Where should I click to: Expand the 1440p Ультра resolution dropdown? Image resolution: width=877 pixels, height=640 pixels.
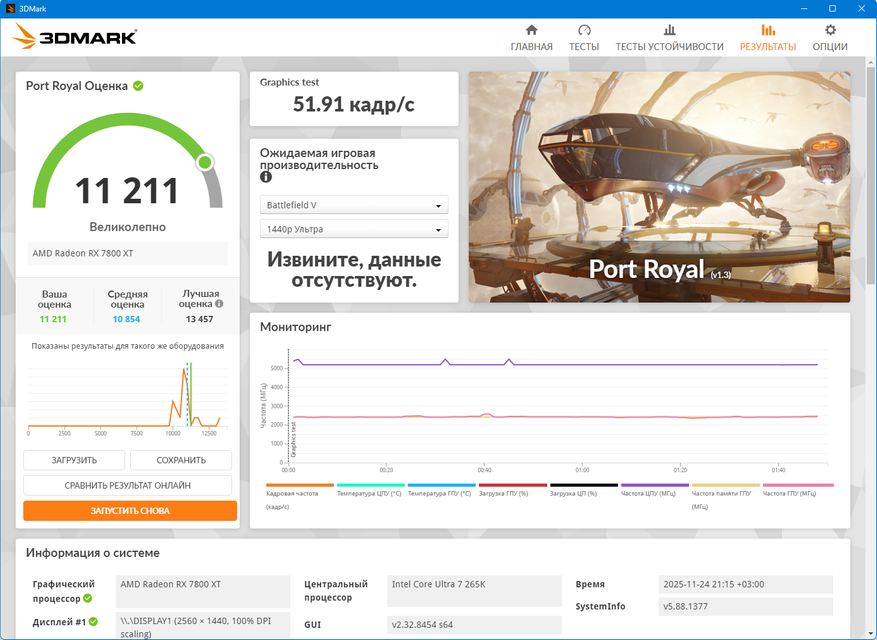pos(354,229)
